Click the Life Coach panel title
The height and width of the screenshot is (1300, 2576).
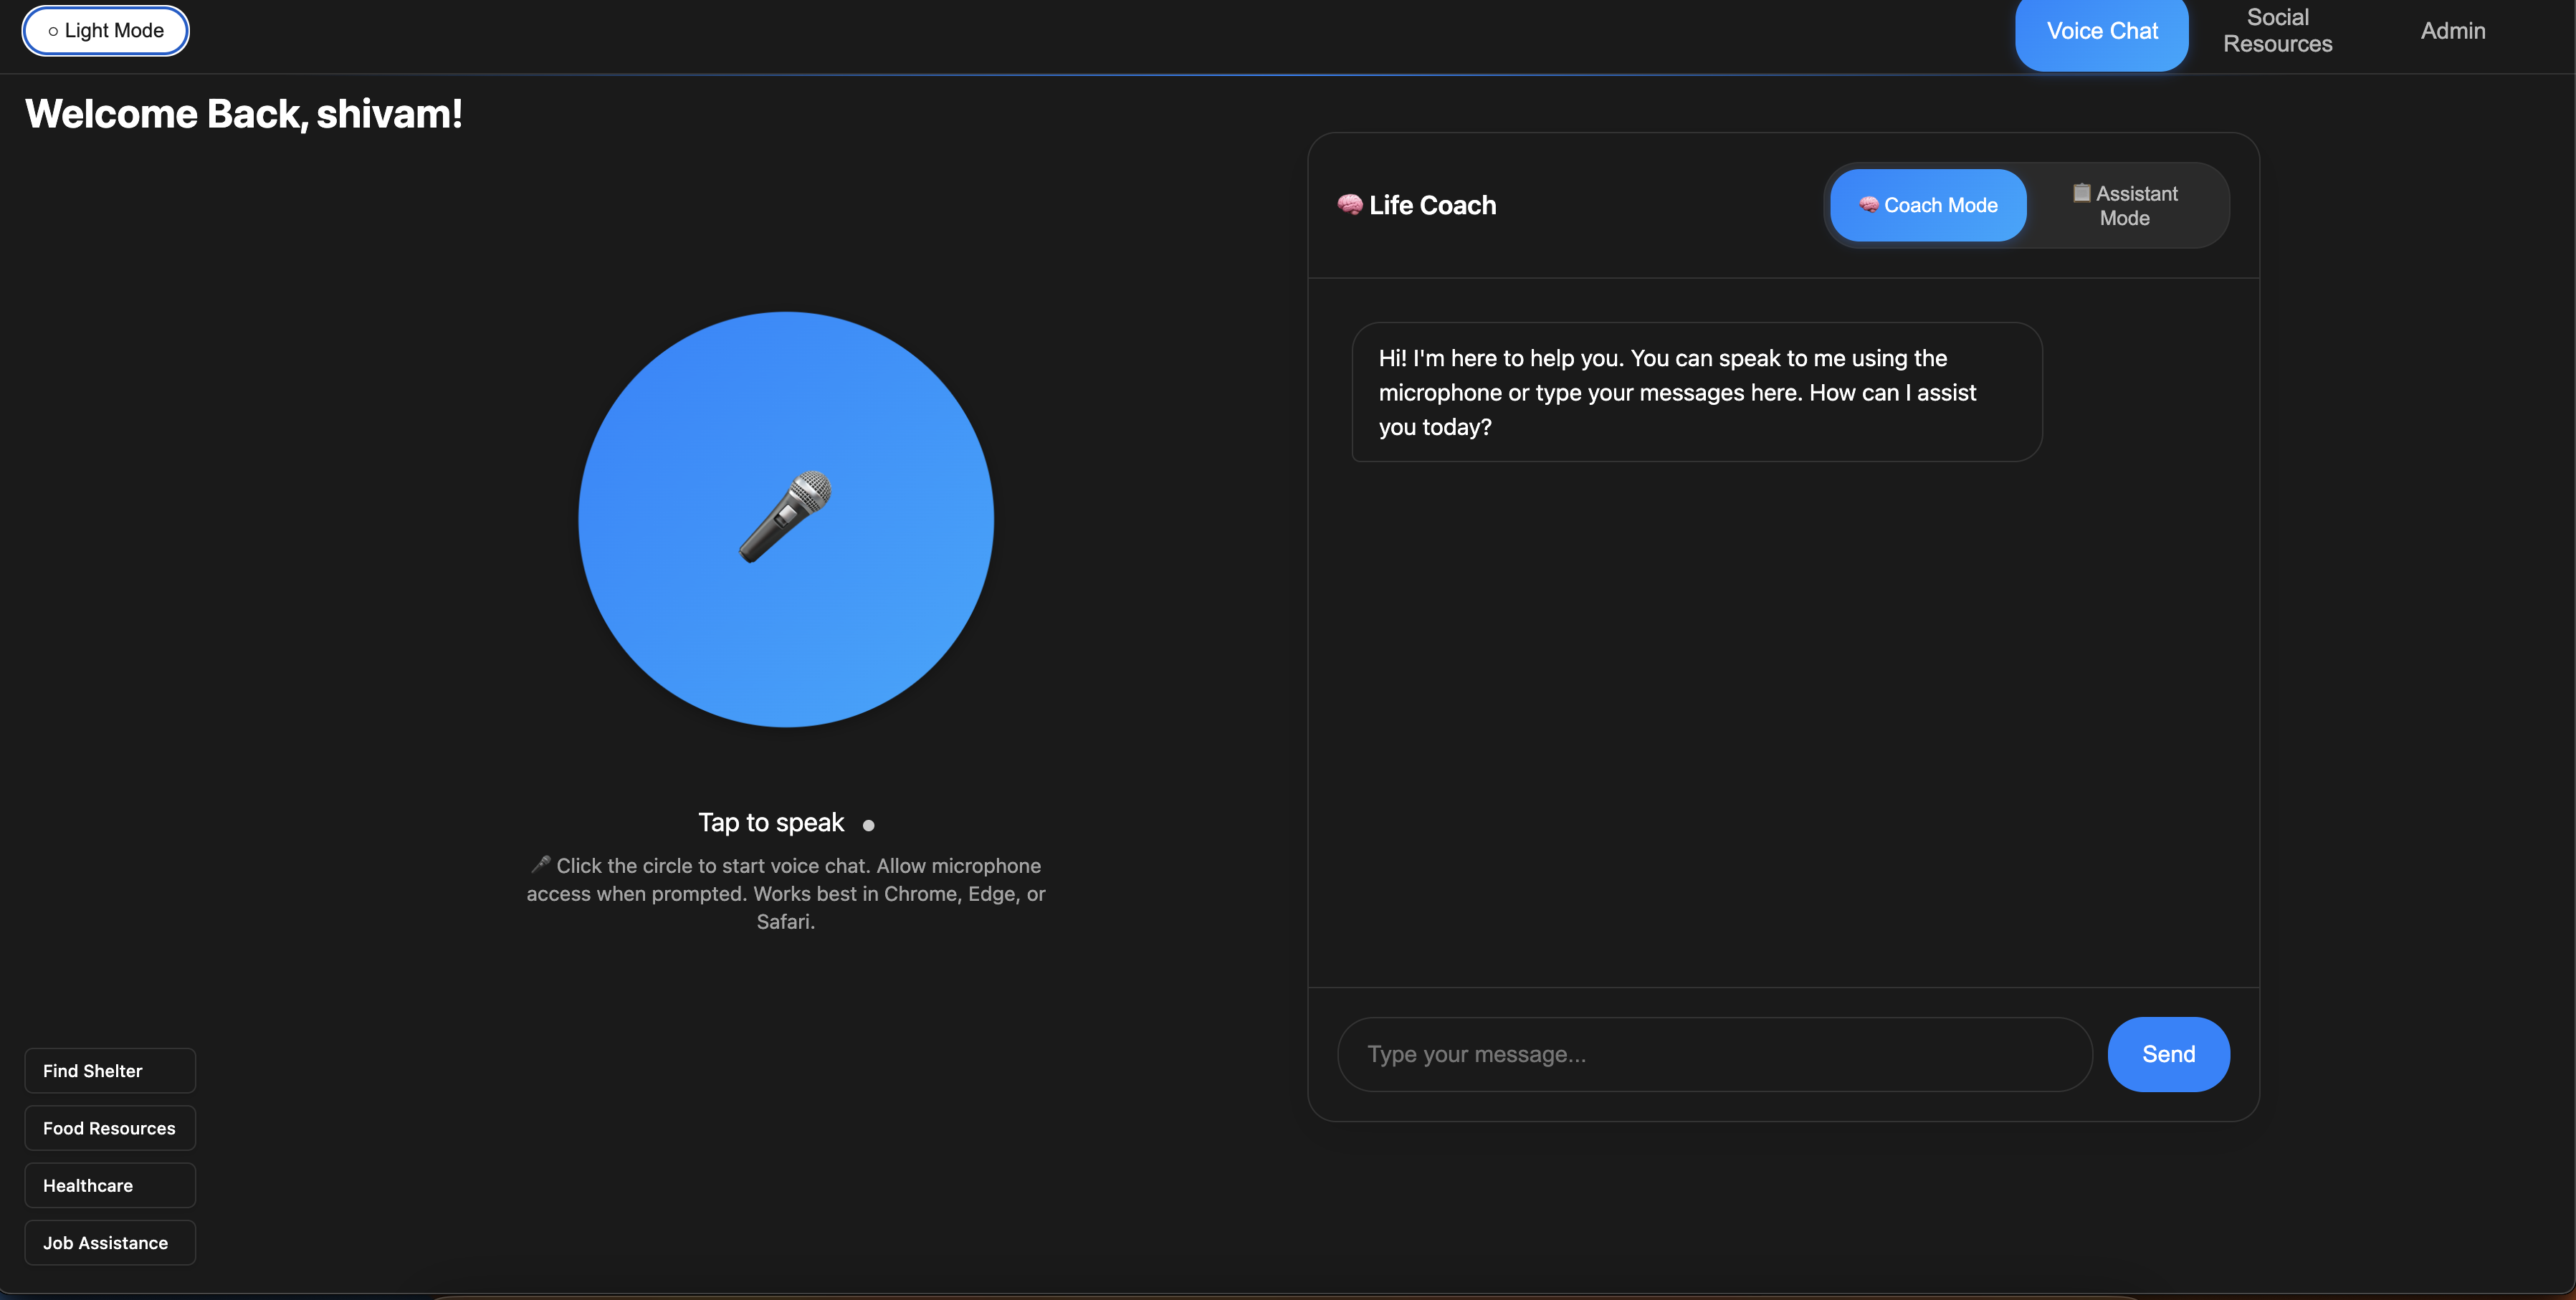tap(1432, 205)
